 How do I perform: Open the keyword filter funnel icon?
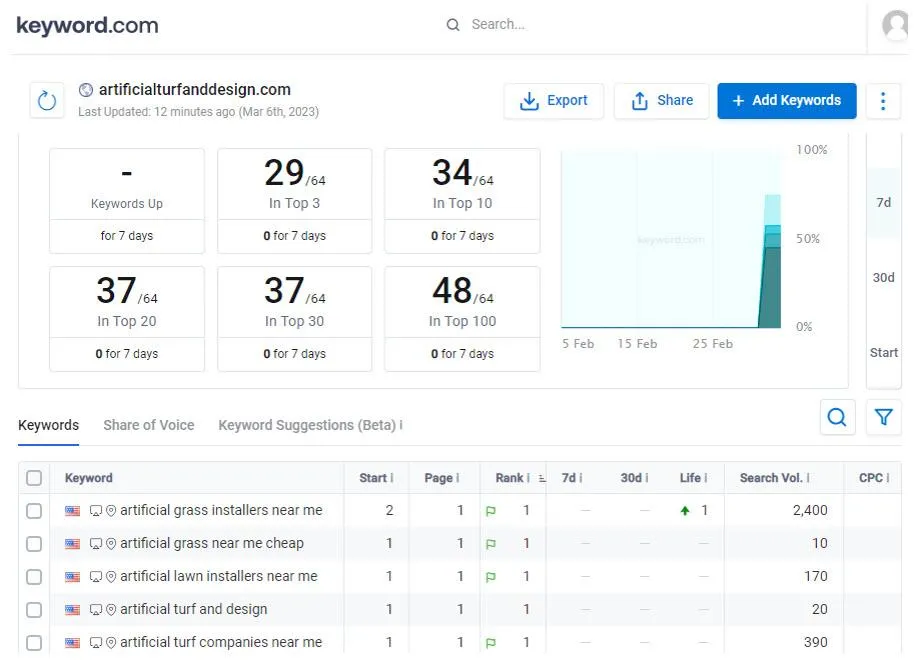pos(883,417)
